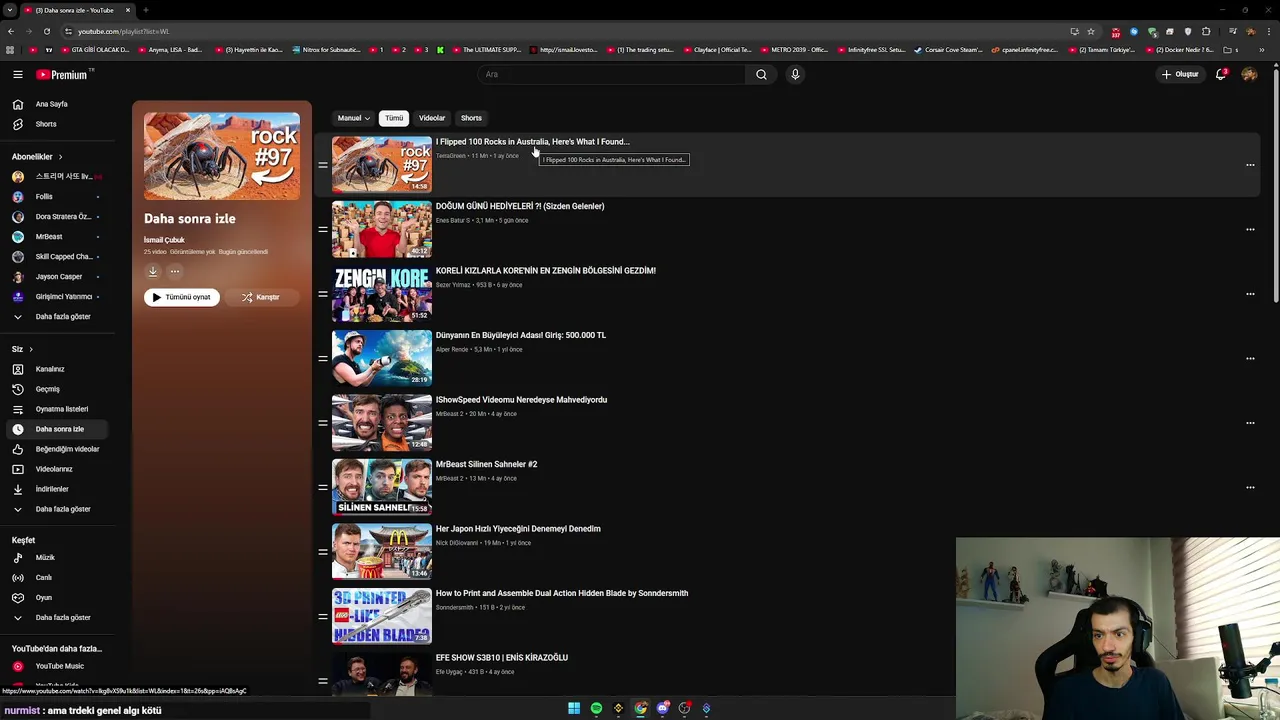Open YouTube Music link in sidebar
The width and height of the screenshot is (1280, 720).
click(60, 666)
